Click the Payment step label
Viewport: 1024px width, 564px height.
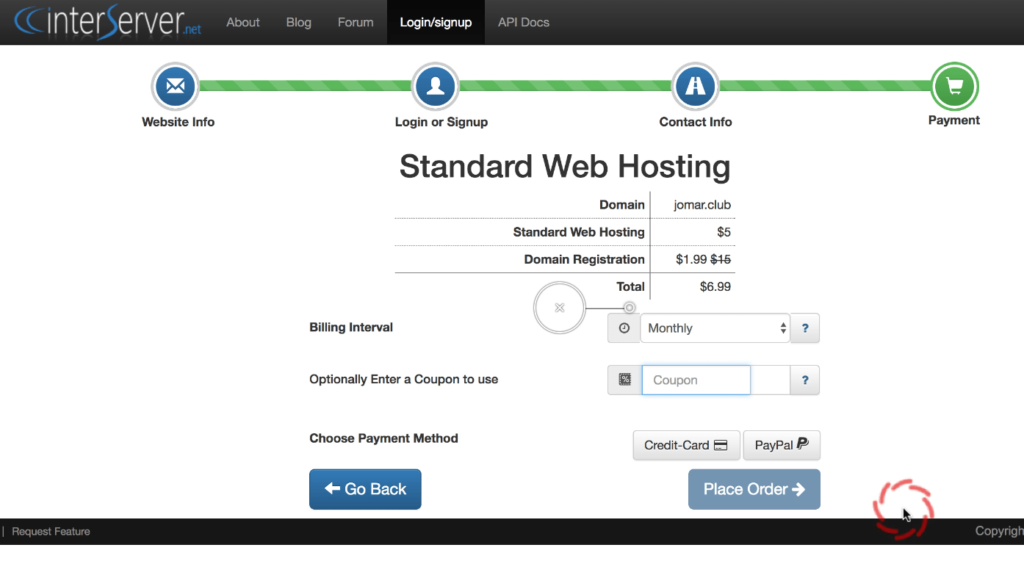pos(953,120)
